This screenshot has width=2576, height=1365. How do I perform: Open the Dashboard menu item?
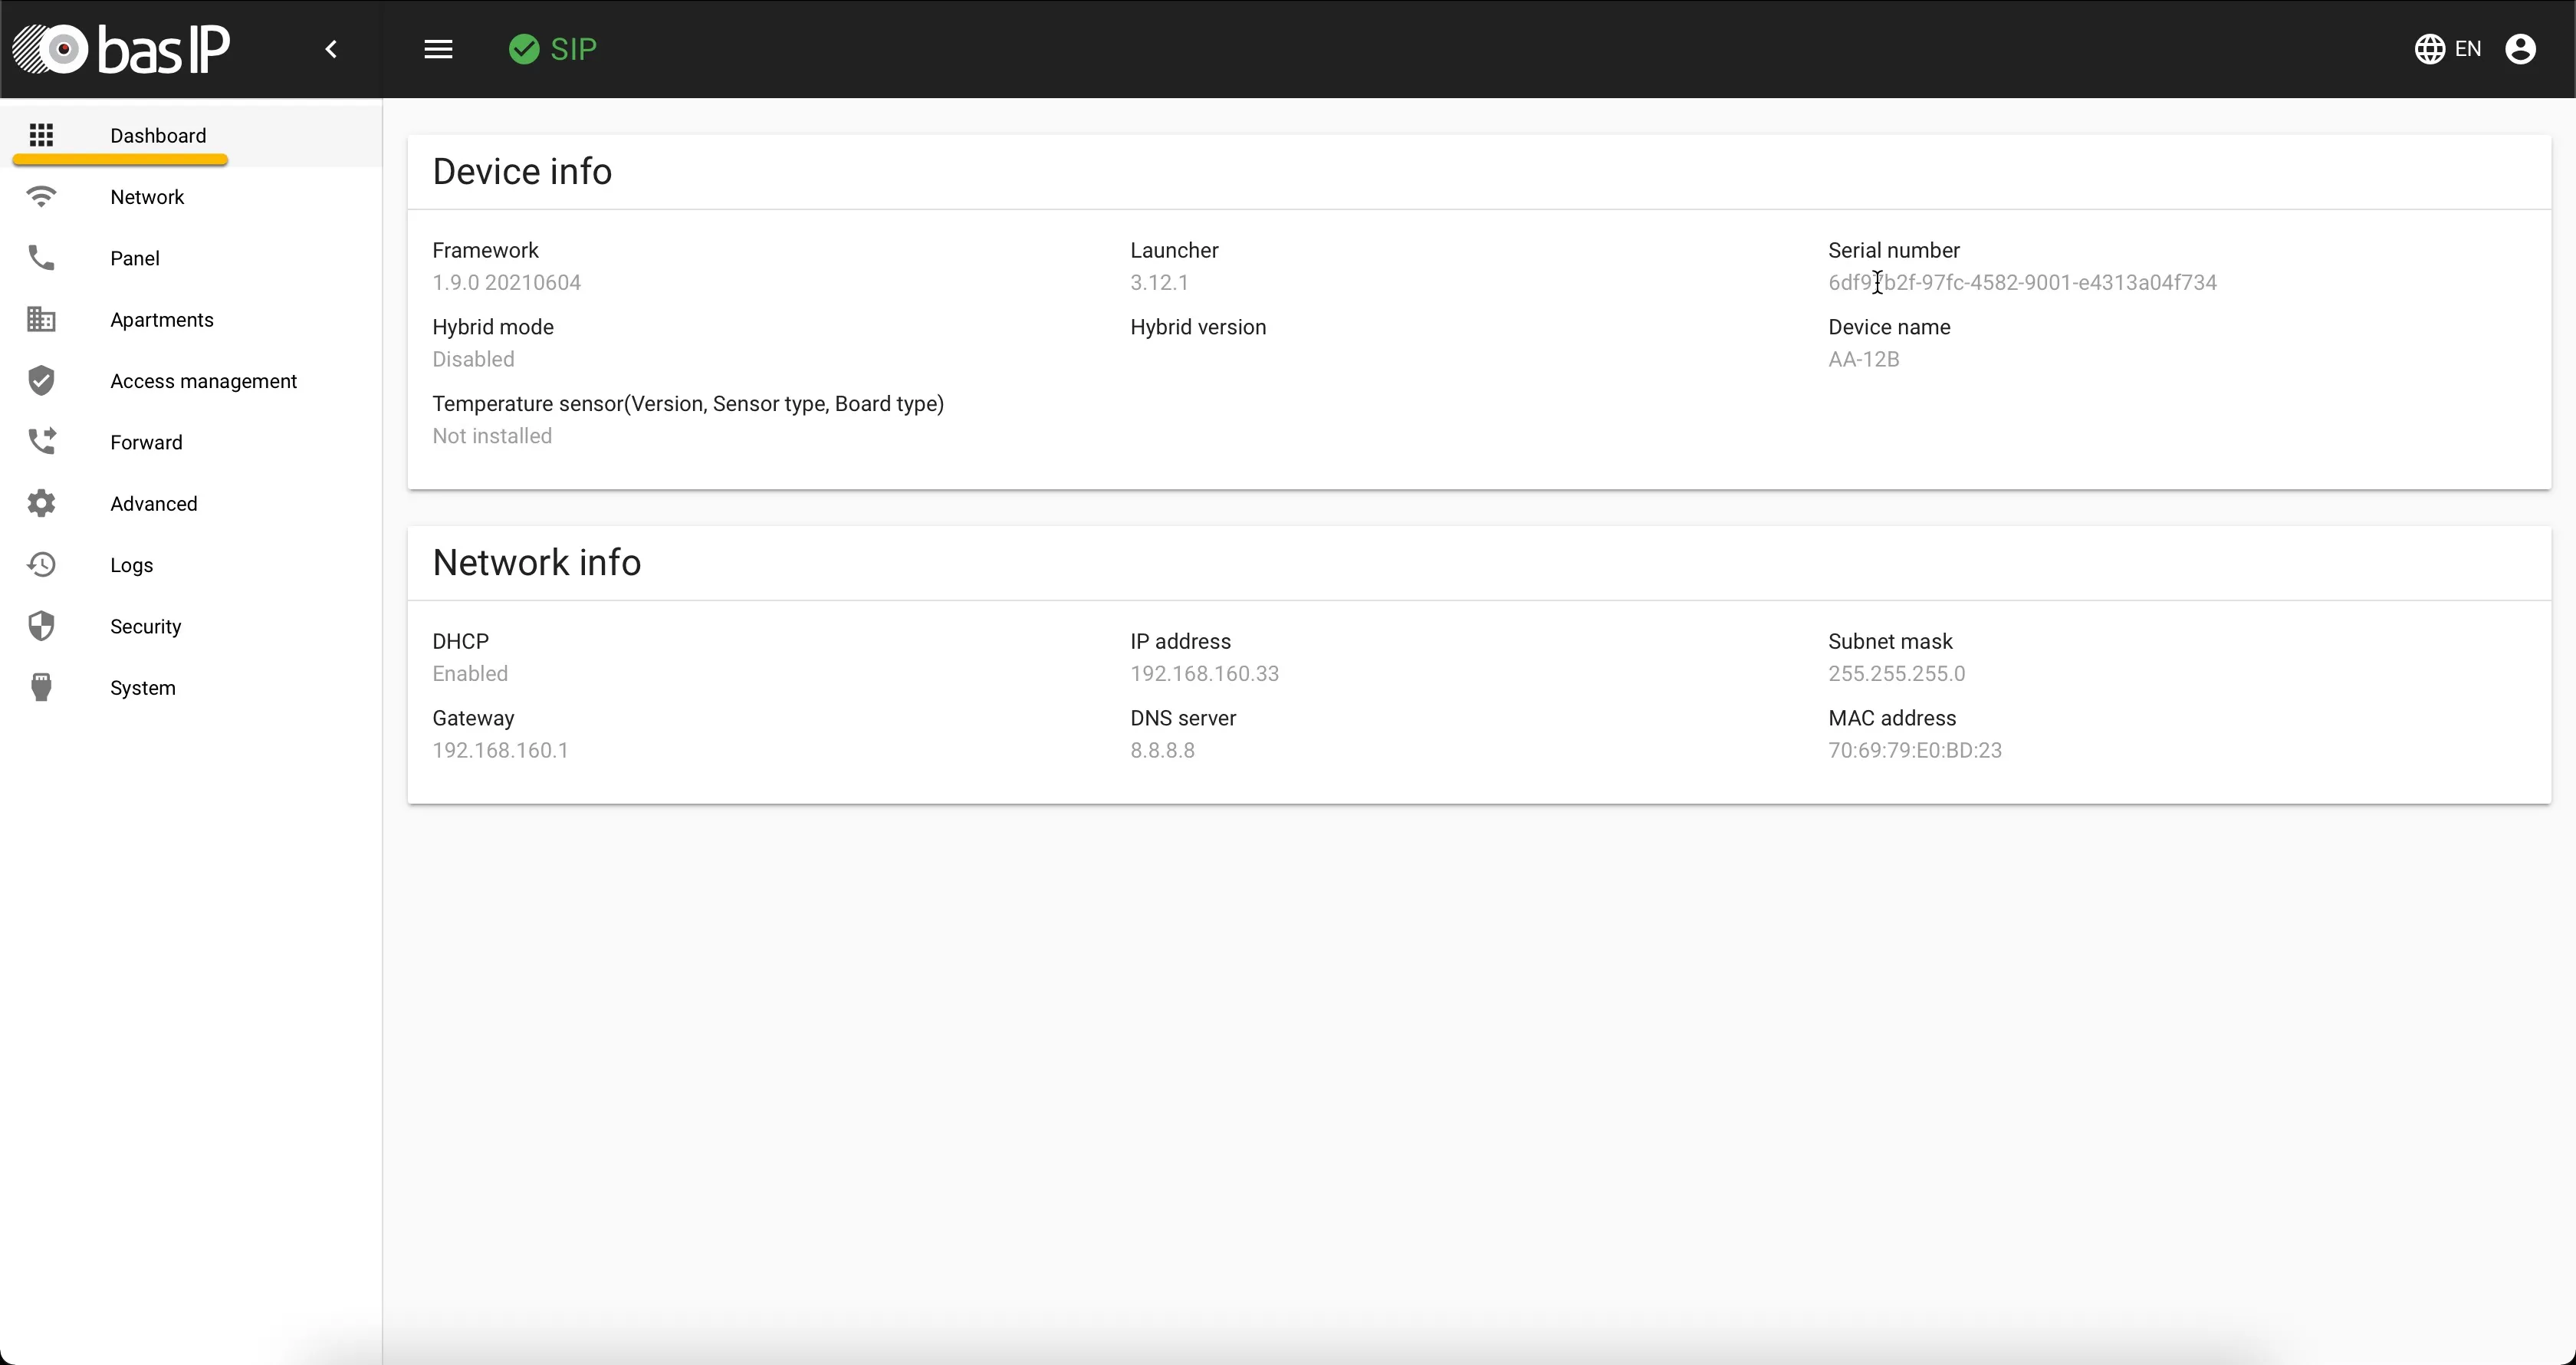(x=191, y=135)
